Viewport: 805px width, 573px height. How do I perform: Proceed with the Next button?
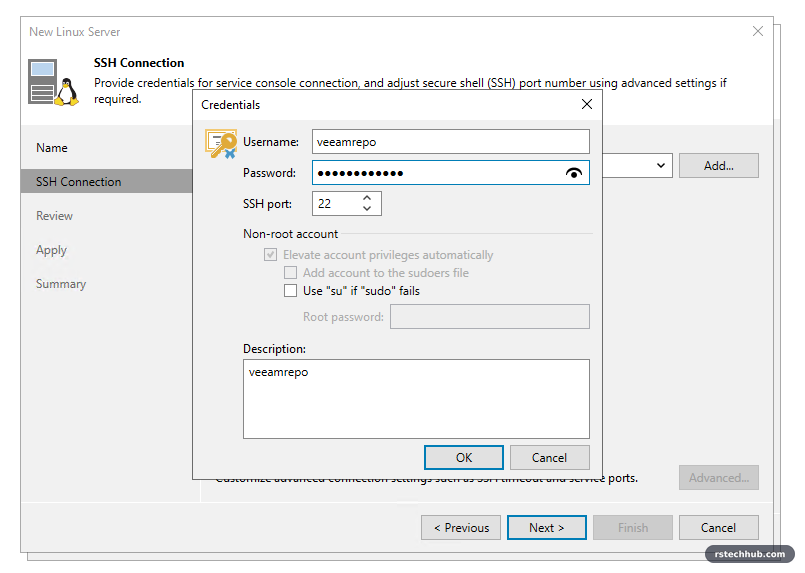point(547,528)
